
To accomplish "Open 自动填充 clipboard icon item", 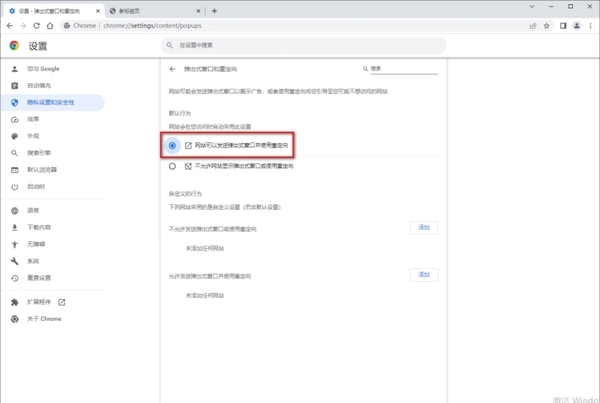I will [53, 85].
